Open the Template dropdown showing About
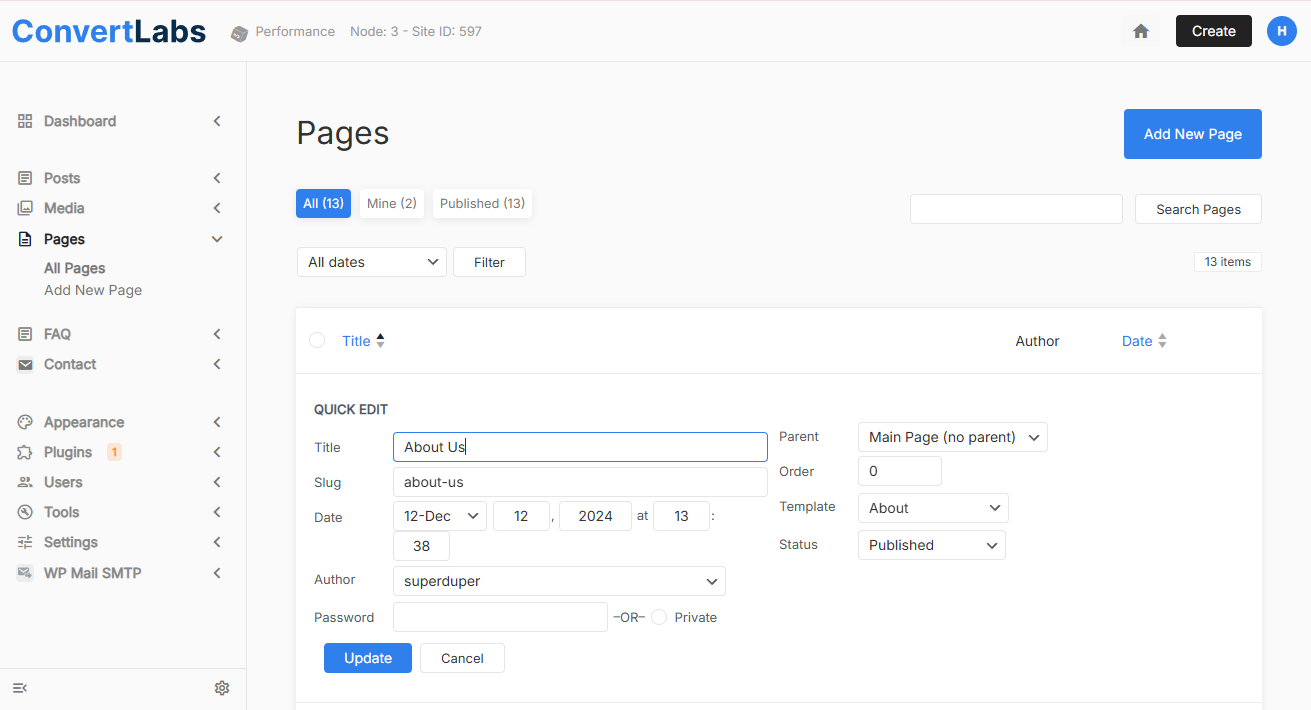Screen dimensions: 1311x710 tap(932, 508)
